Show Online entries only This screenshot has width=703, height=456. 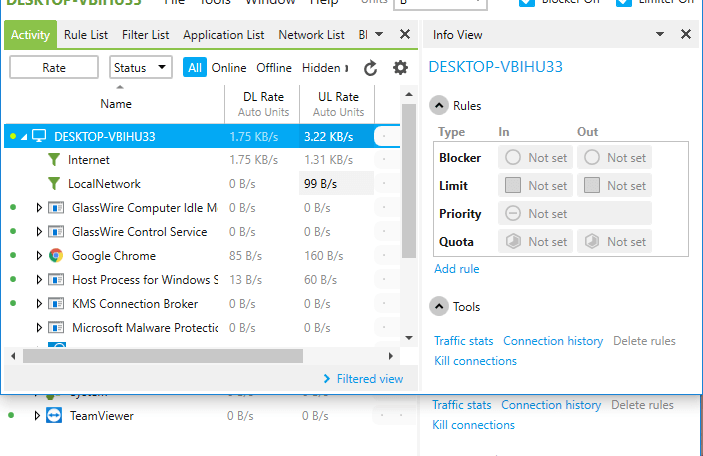point(229,68)
